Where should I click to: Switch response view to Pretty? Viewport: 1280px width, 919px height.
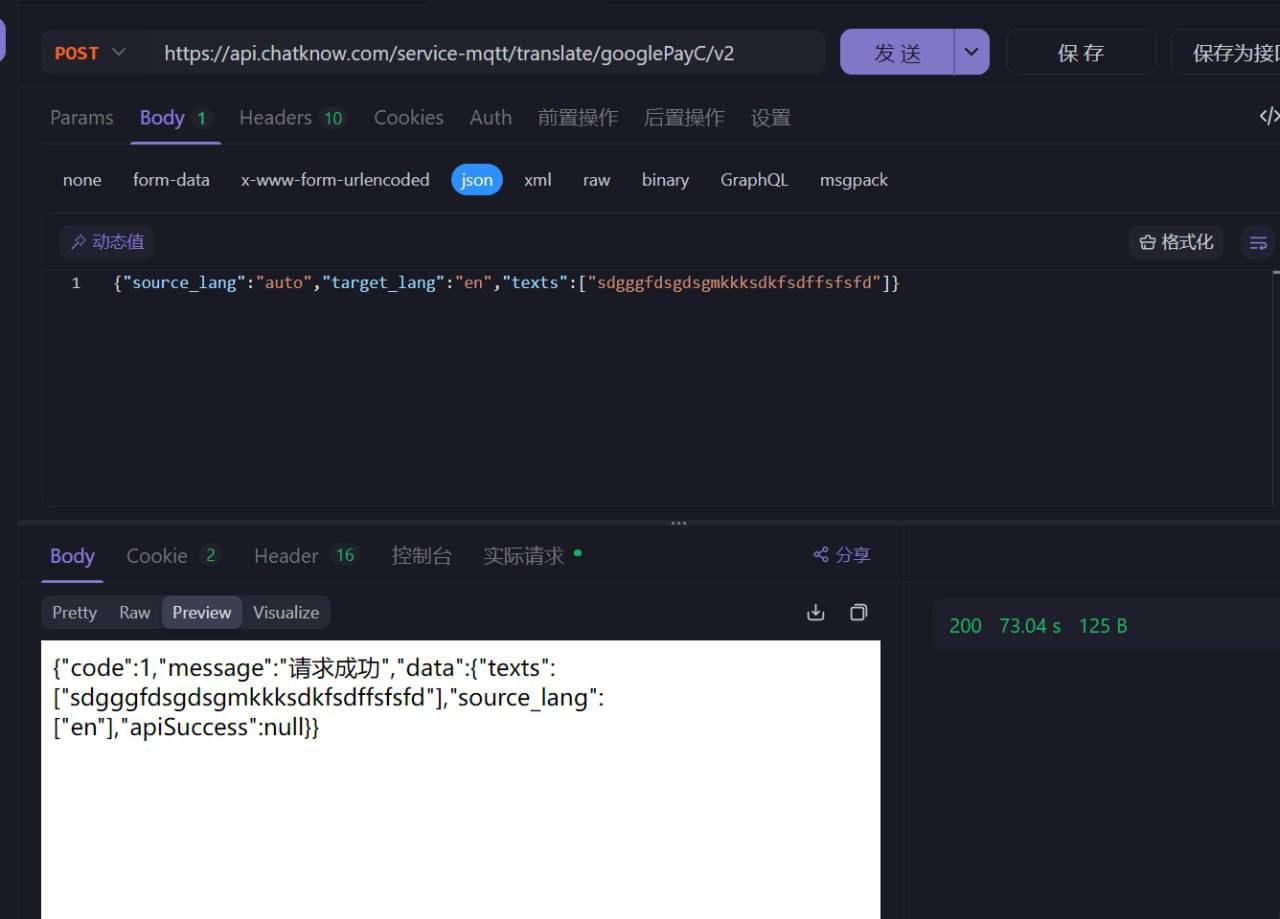click(x=75, y=612)
